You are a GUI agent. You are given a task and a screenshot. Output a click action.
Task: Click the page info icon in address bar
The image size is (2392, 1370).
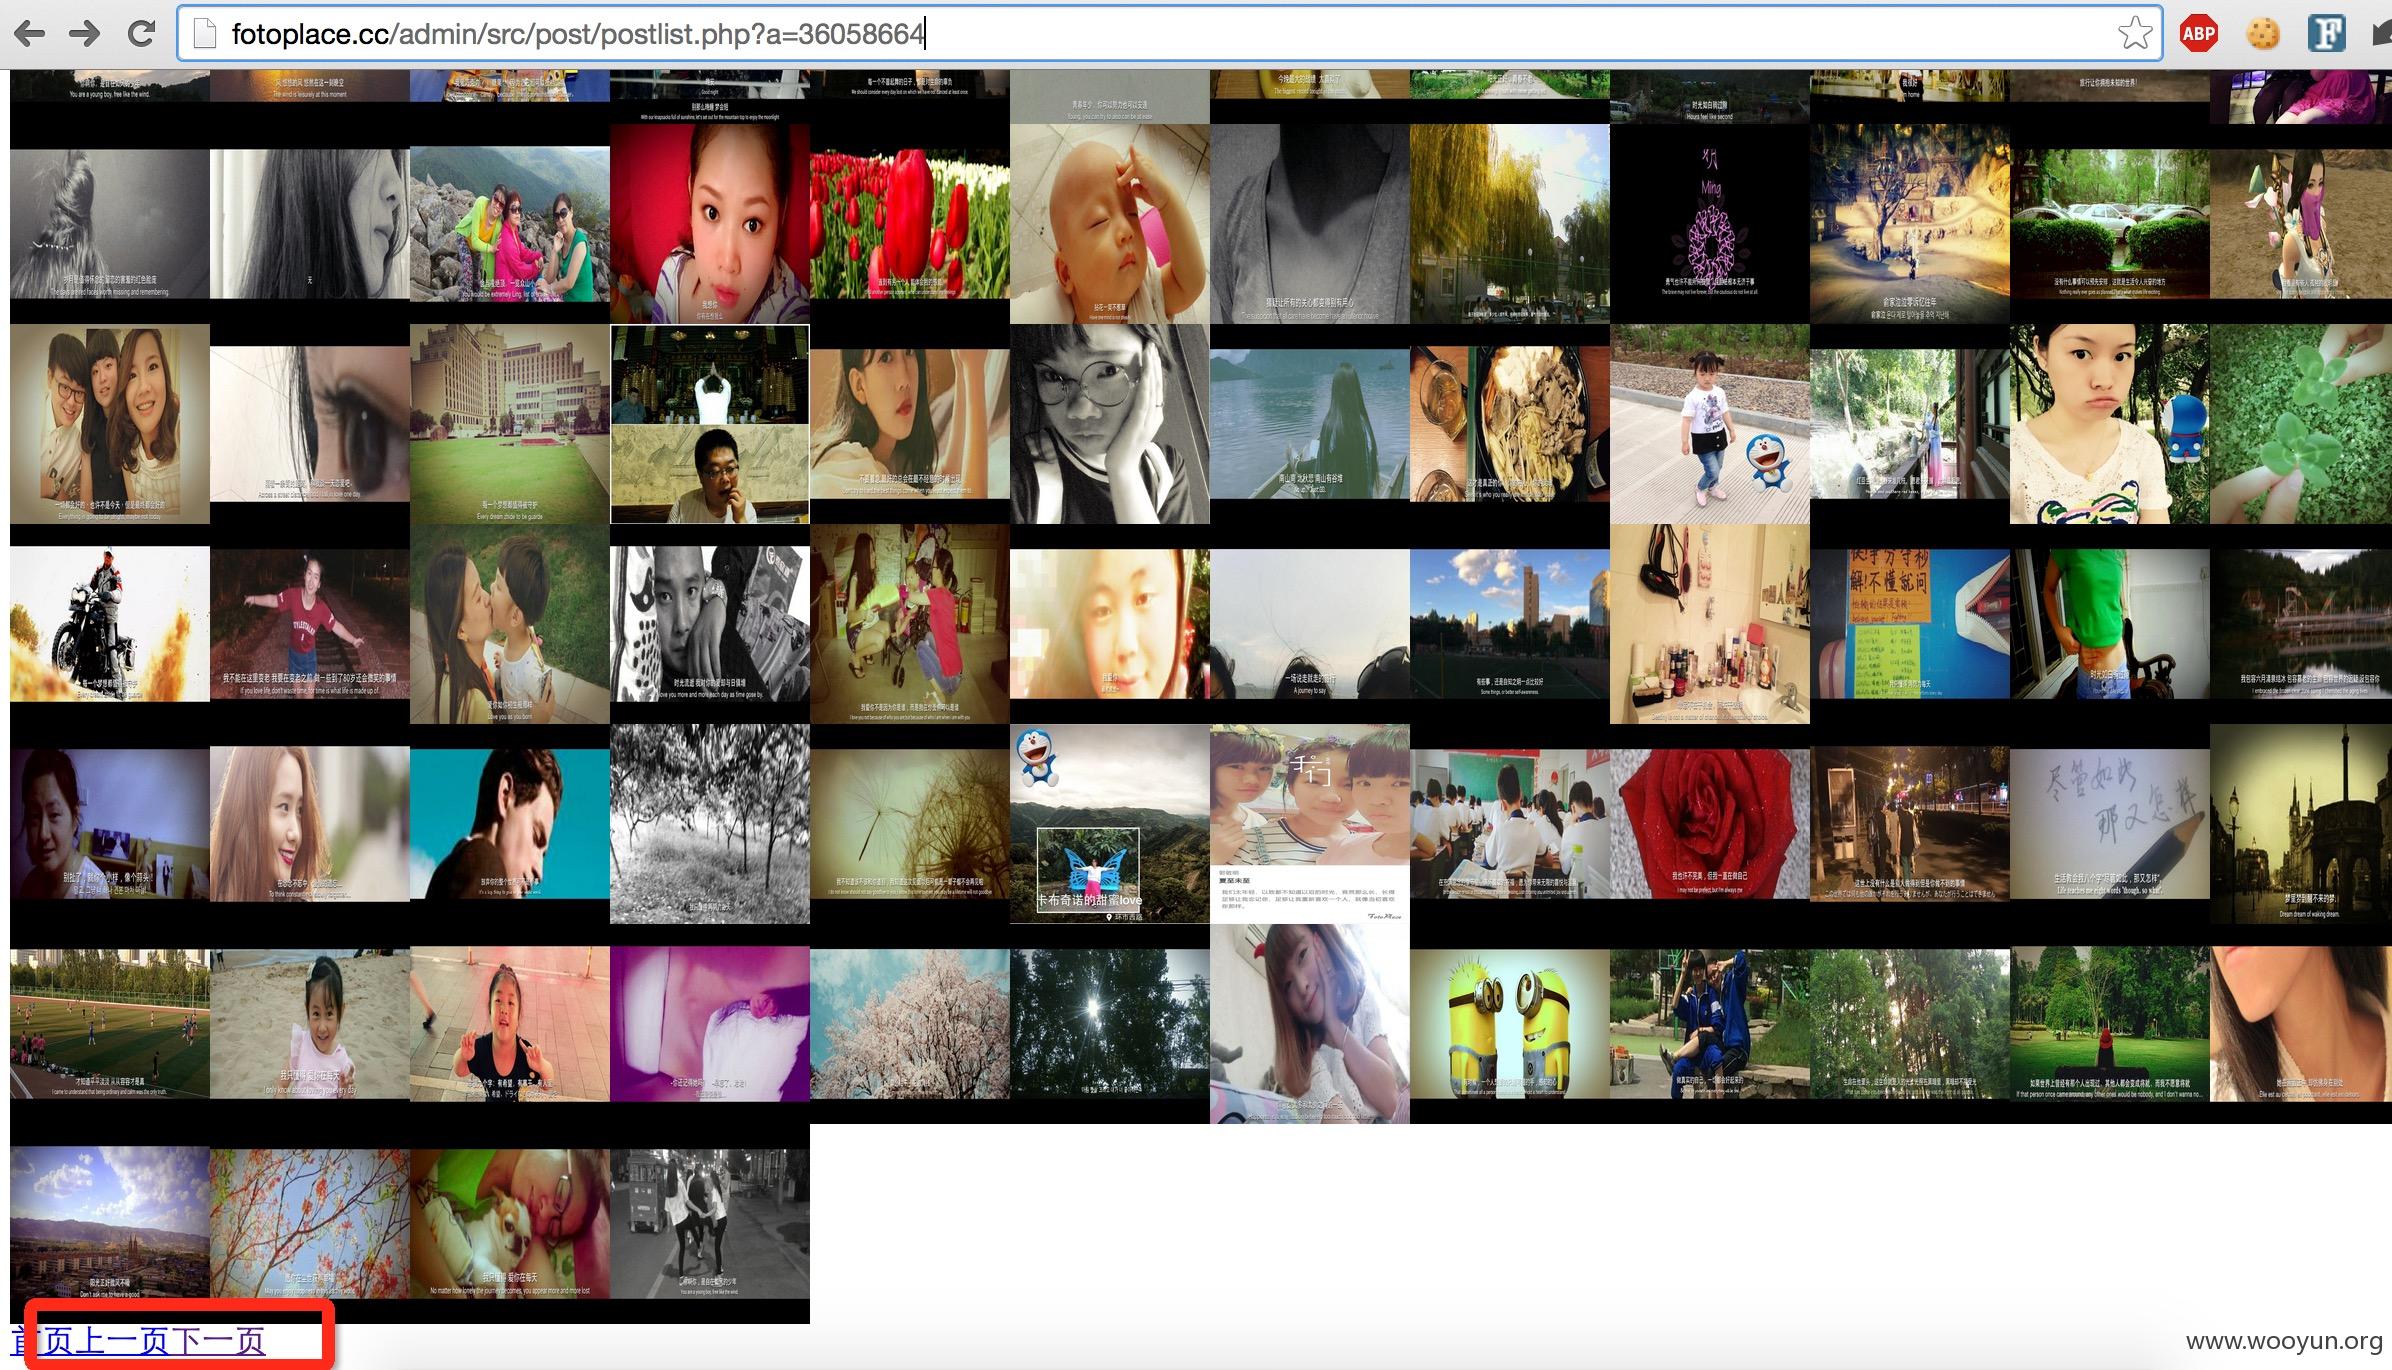click(x=204, y=34)
